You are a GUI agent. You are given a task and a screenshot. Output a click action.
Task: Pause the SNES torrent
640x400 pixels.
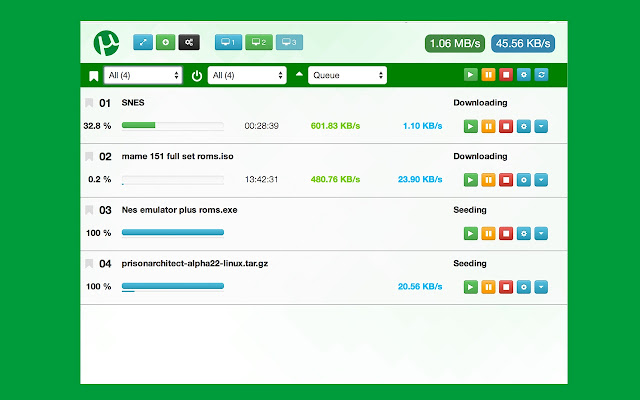tap(488, 126)
